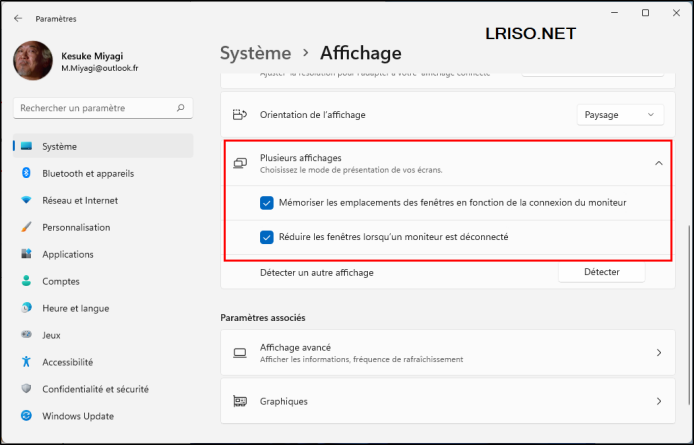Select Heure et langue menu item
Screen dimensions: 694x445
(75, 308)
